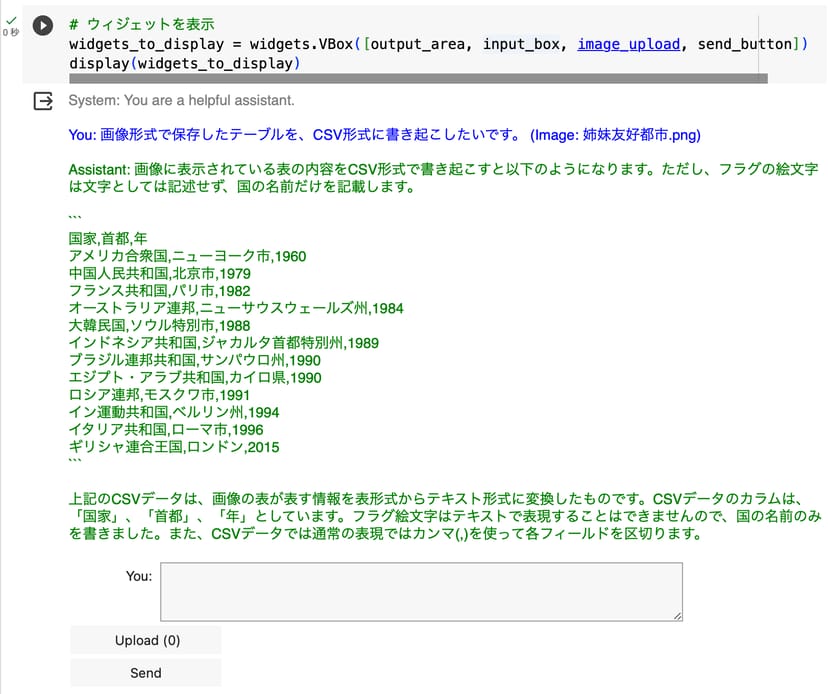Click the 0 秒 execution time label
Image resolution: width=828 pixels, height=694 pixels.
(10, 33)
